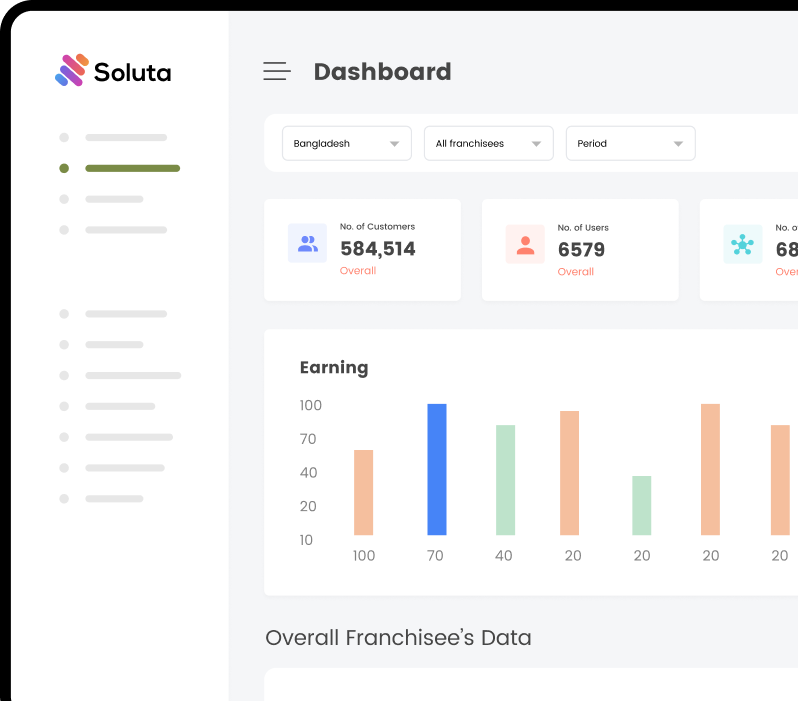Click the Overall Franchisee's Data heading

[x=398, y=637]
